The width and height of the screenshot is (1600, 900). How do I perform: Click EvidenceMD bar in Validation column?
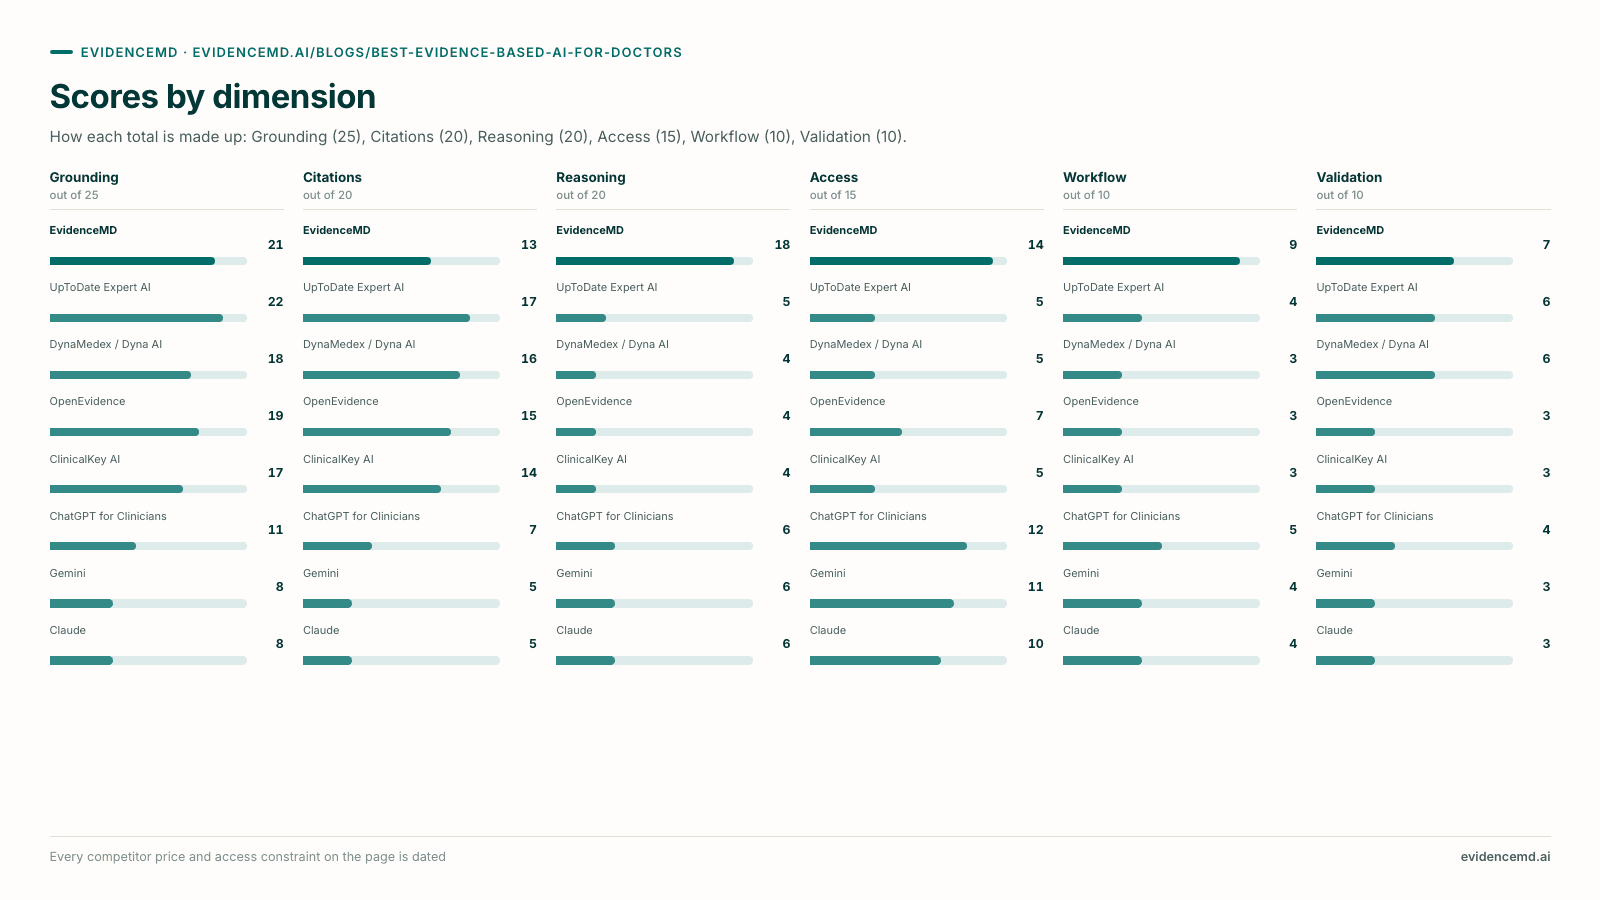click(1414, 261)
